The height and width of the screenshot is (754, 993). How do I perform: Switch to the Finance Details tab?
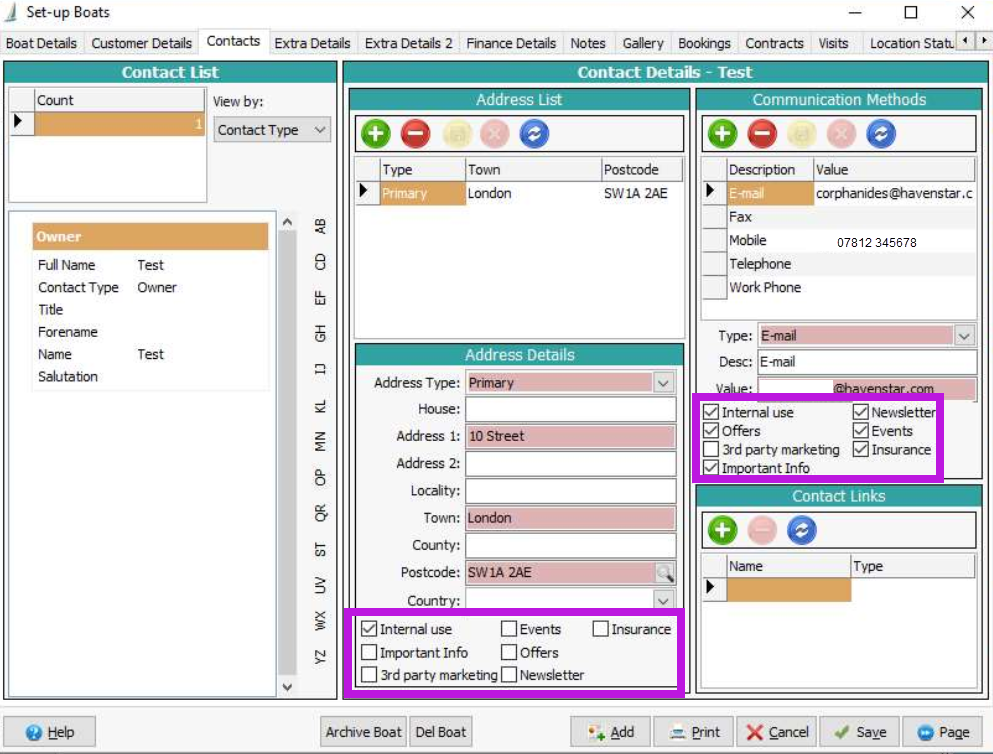pyautogui.click(x=511, y=43)
